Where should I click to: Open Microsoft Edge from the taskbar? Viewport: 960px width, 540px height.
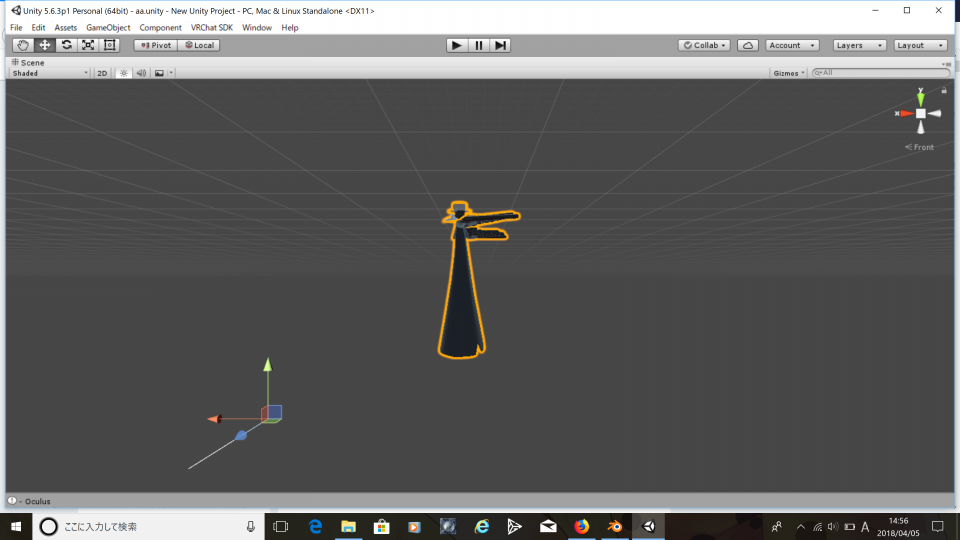(x=315, y=527)
